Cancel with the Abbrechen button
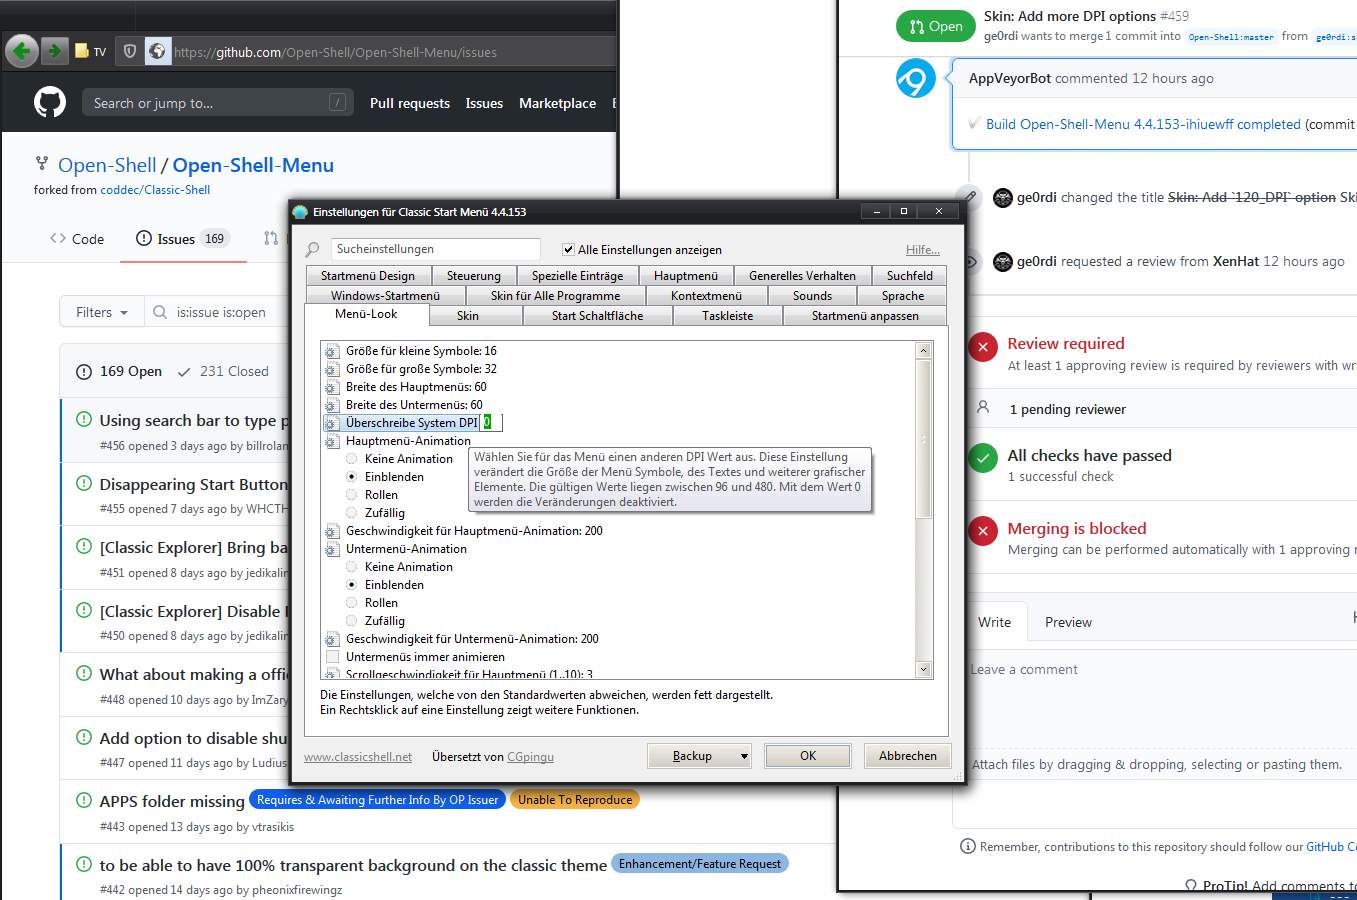This screenshot has height=900, width=1357. (x=908, y=756)
